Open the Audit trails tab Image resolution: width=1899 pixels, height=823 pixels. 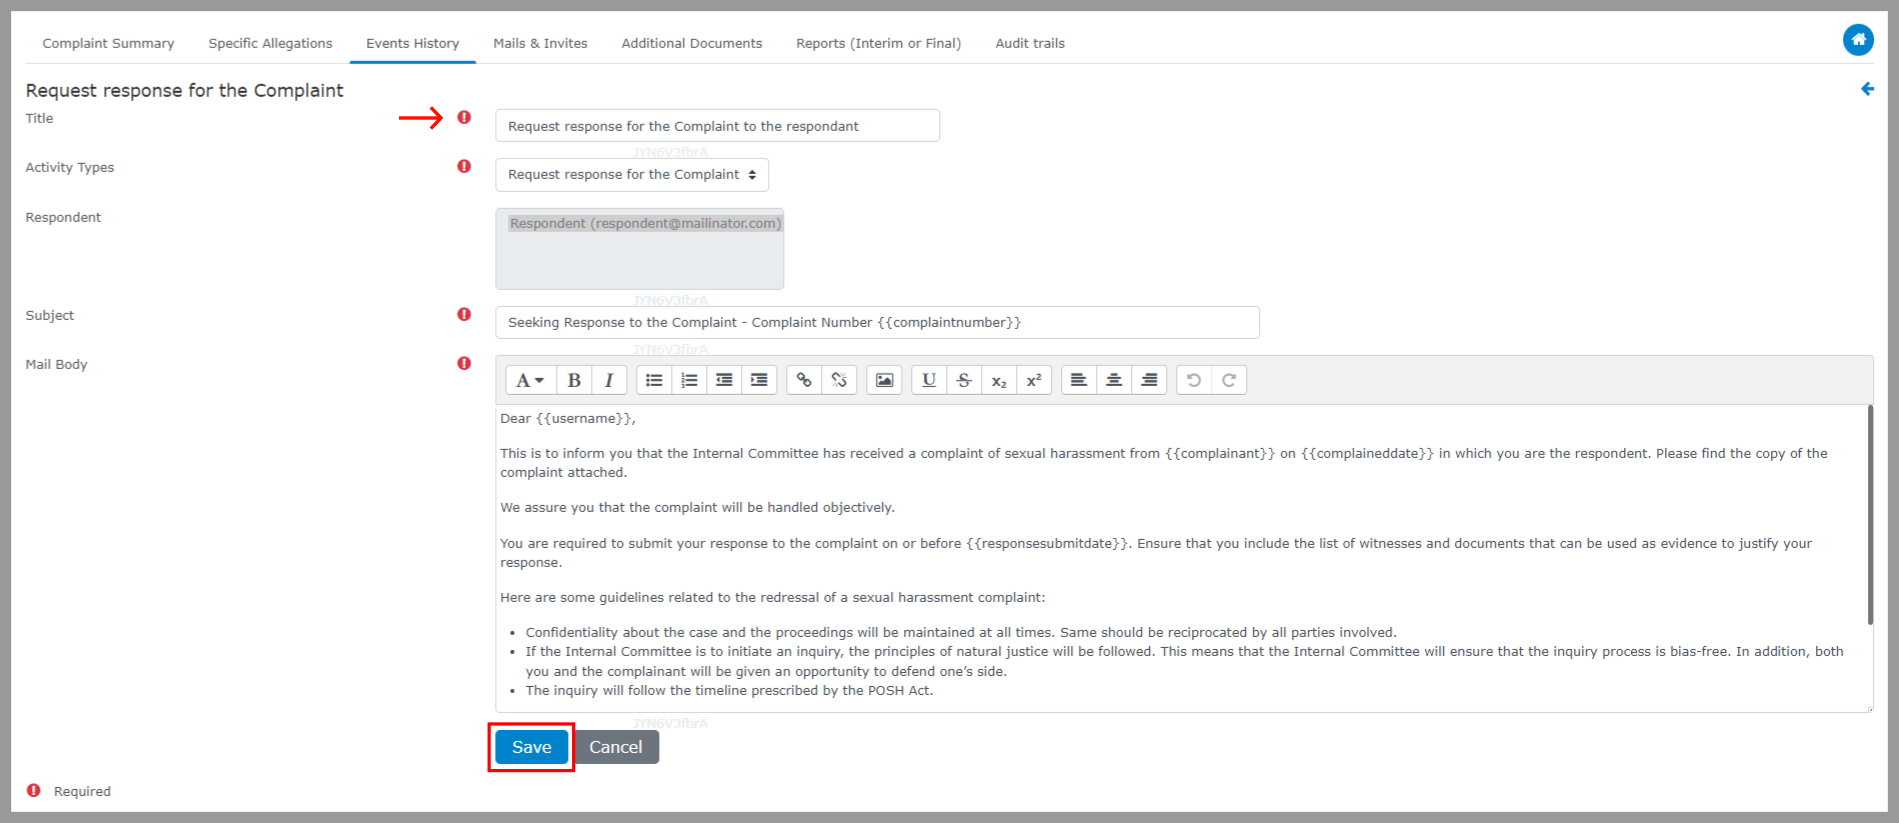tap(1029, 43)
